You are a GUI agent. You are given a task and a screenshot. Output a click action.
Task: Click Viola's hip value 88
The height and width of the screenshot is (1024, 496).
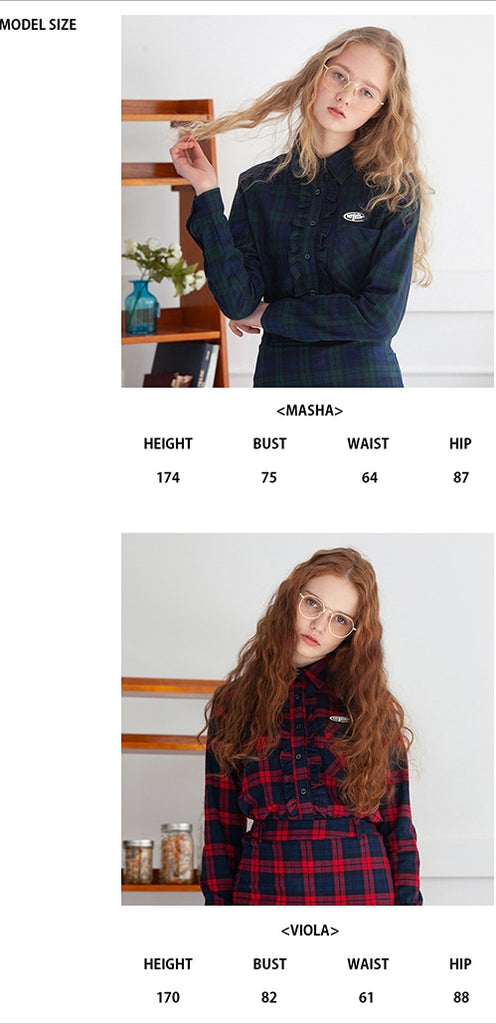click(x=461, y=998)
